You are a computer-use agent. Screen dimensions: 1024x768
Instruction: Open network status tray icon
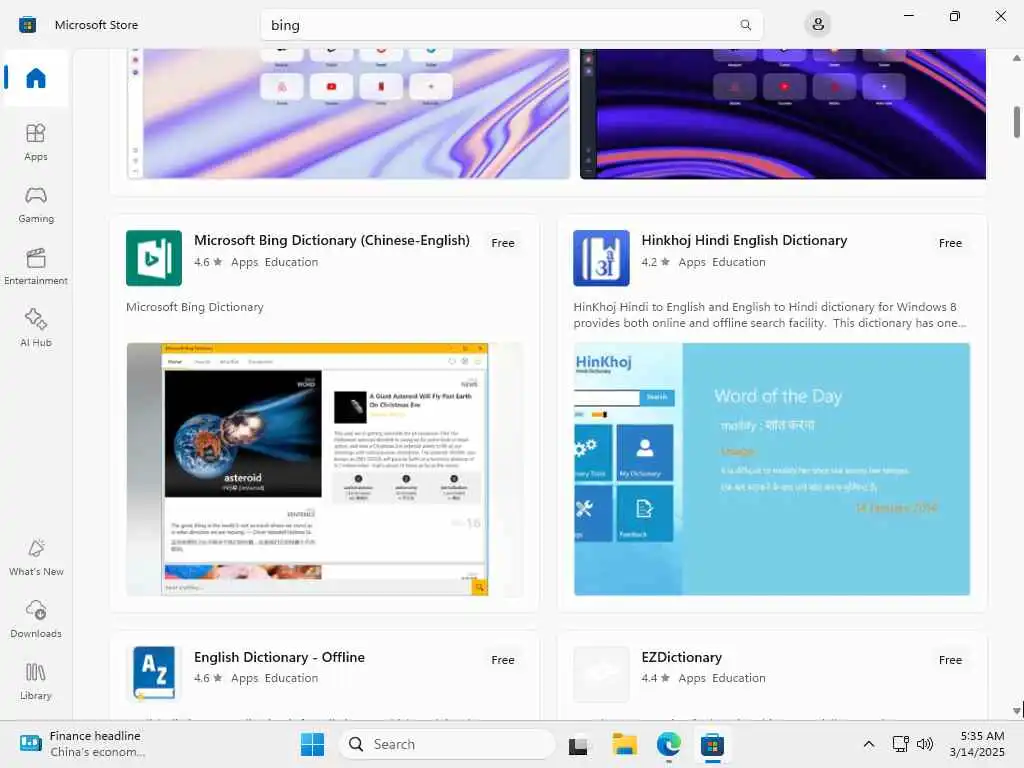pyautogui.click(x=901, y=744)
